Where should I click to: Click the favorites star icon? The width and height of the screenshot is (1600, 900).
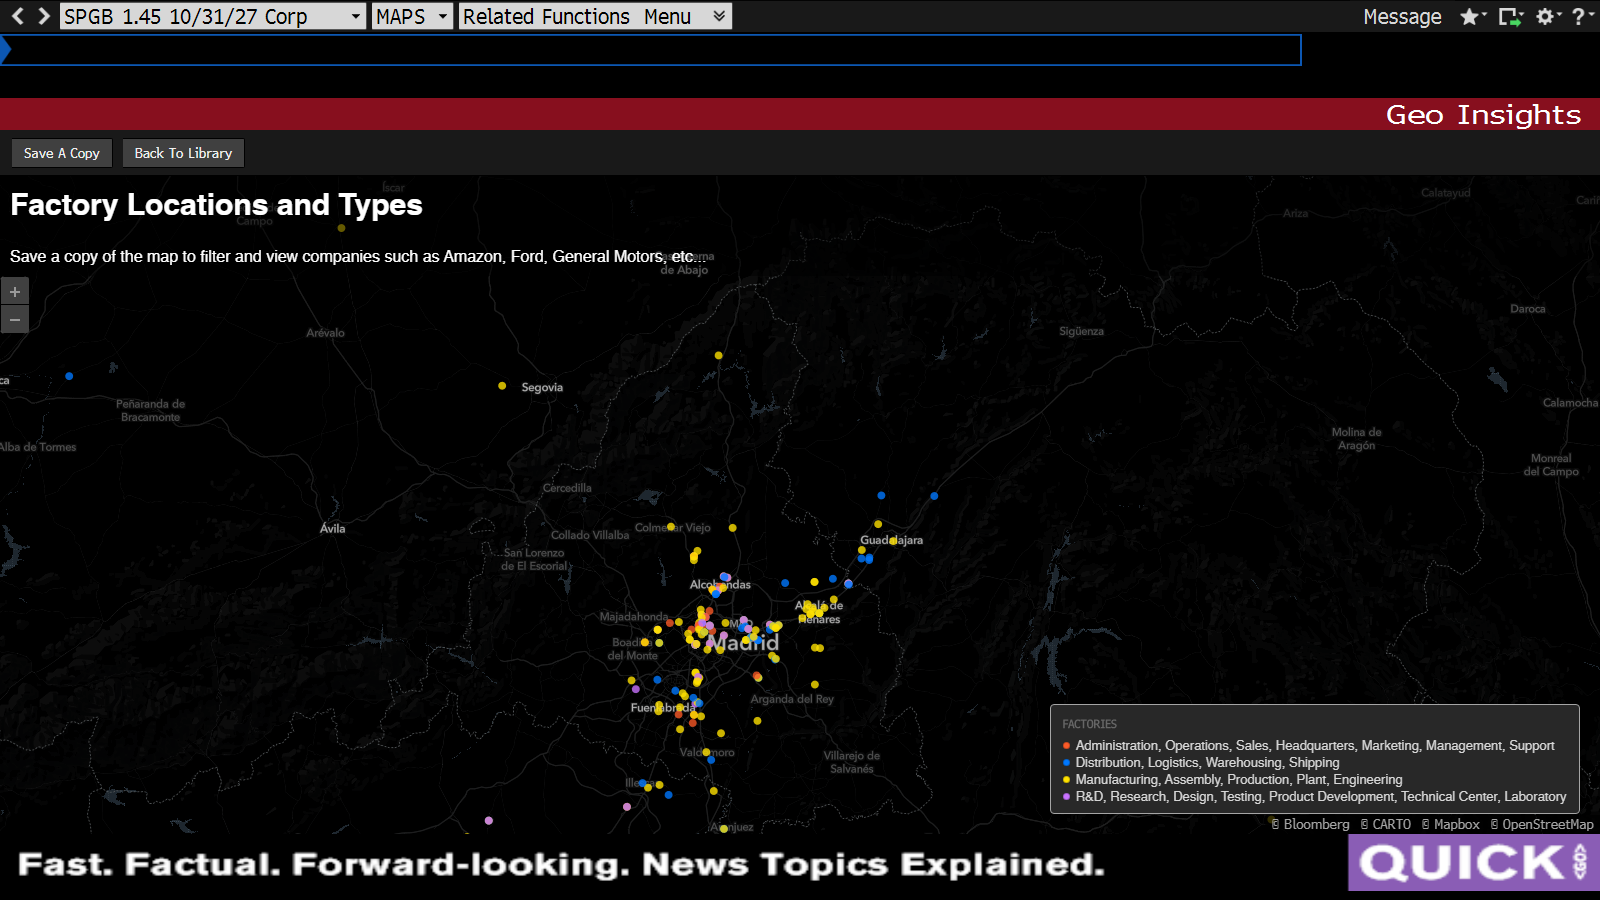[1470, 16]
